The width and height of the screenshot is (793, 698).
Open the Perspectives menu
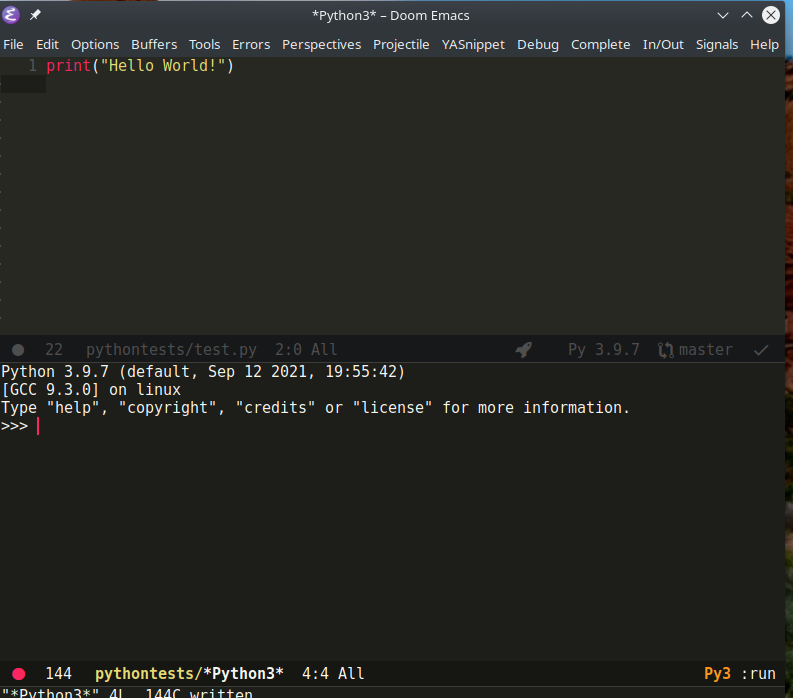click(322, 45)
